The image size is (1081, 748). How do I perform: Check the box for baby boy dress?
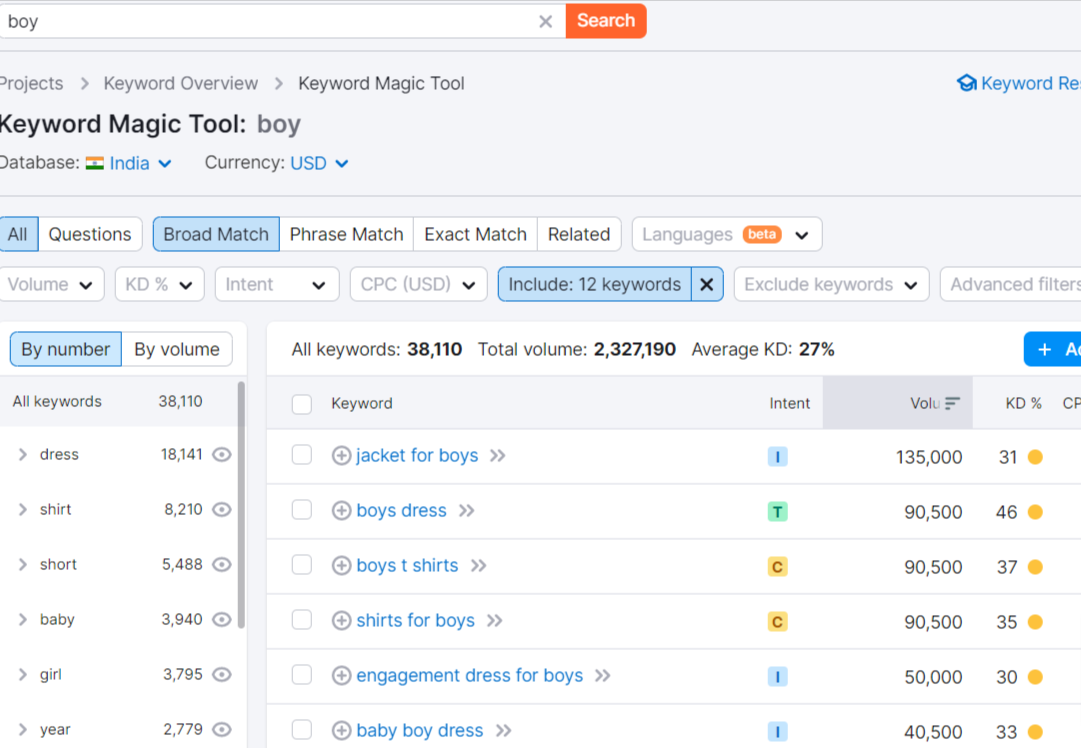coord(301,729)
